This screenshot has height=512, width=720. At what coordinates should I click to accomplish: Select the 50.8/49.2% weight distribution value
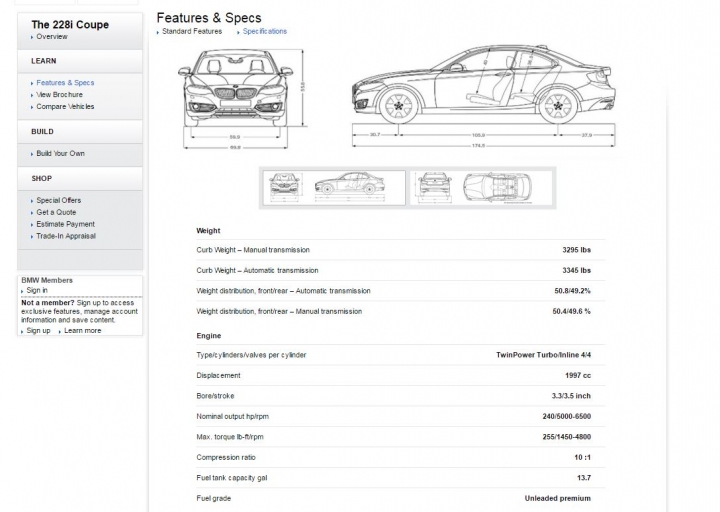tap(572, 291)
